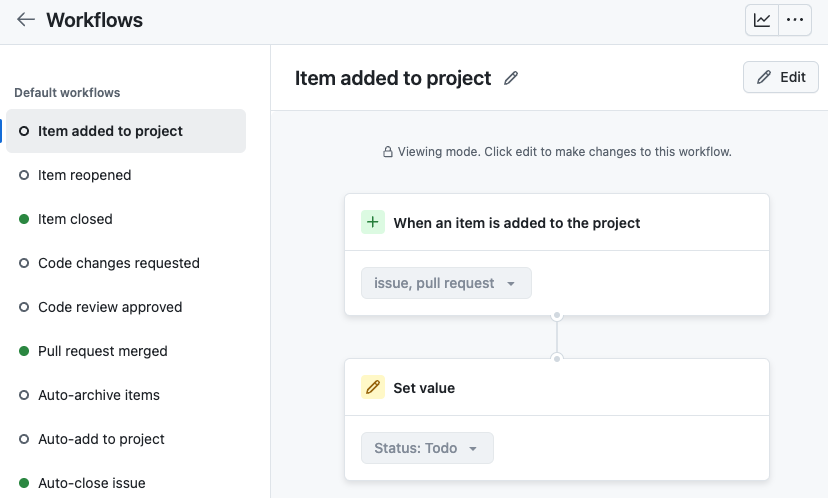
Task: Go back using the left arrow icon
Action: pos(25,20)
